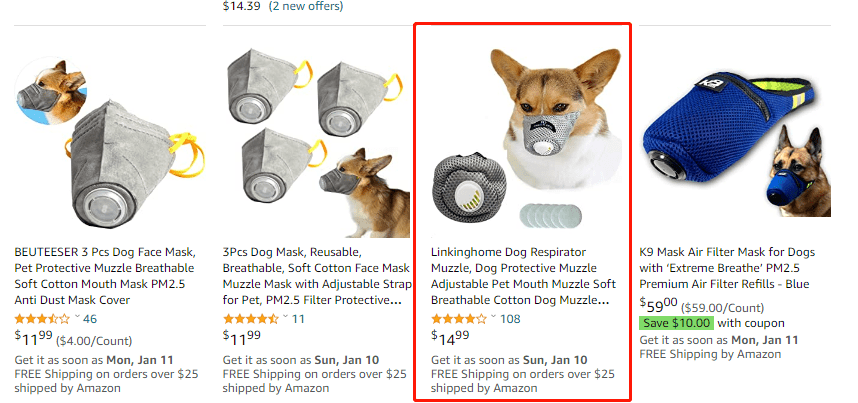View 108 reviews for Linkinghome muzzle

click(510, 319)
